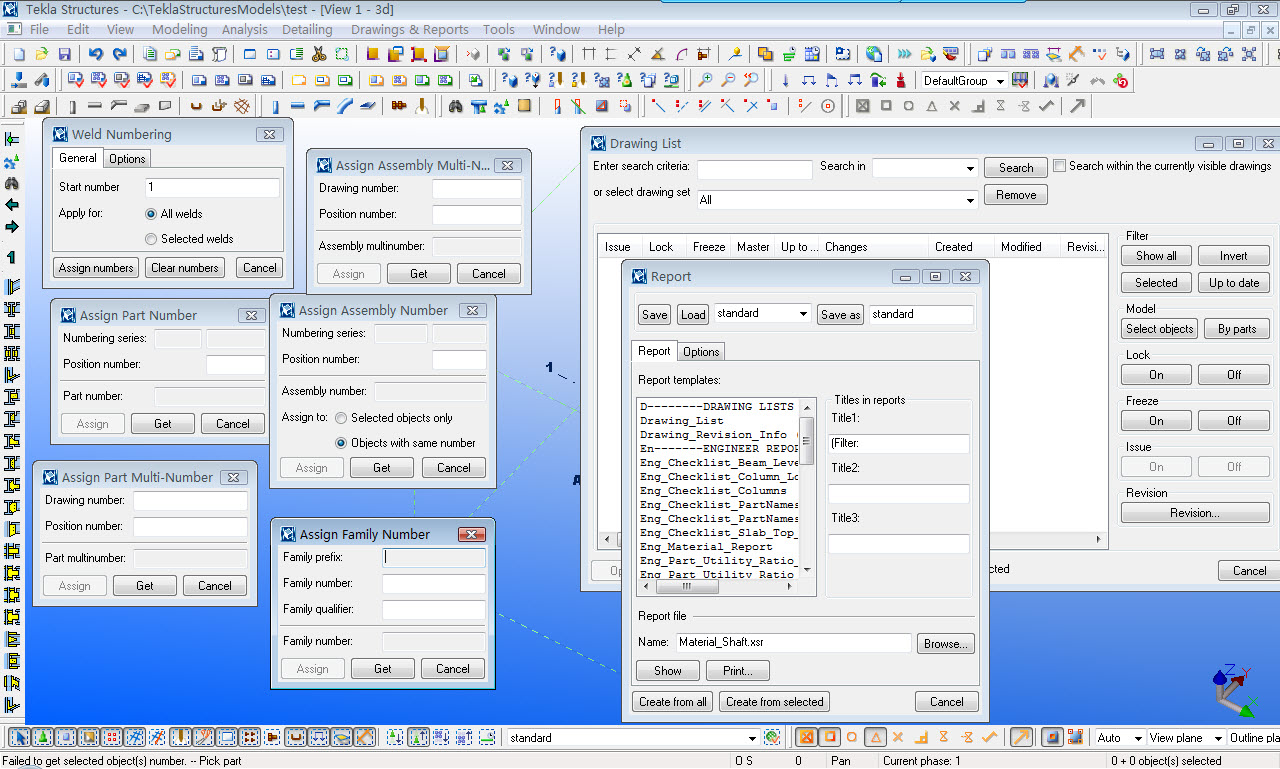Open the Analysis menu
The height and width of the screenshot is (769, 1280).
pos(244,30)
